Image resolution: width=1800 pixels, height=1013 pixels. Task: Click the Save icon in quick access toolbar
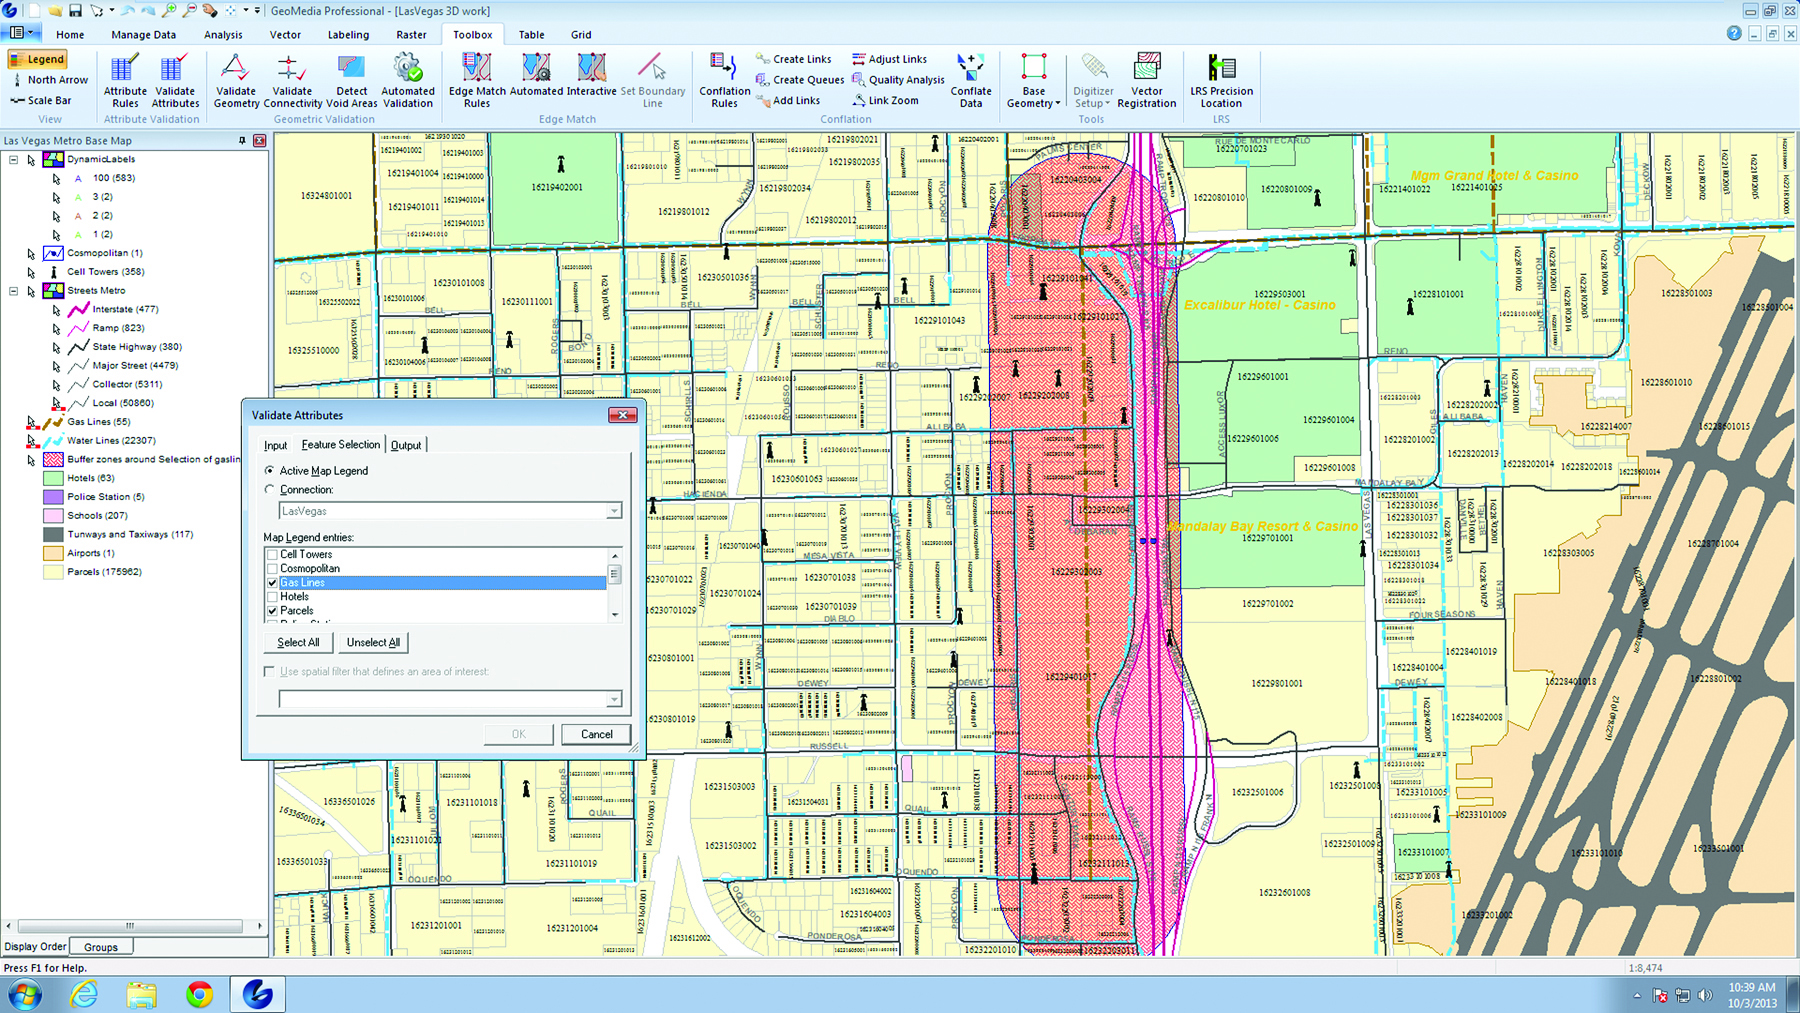(75, 10)
